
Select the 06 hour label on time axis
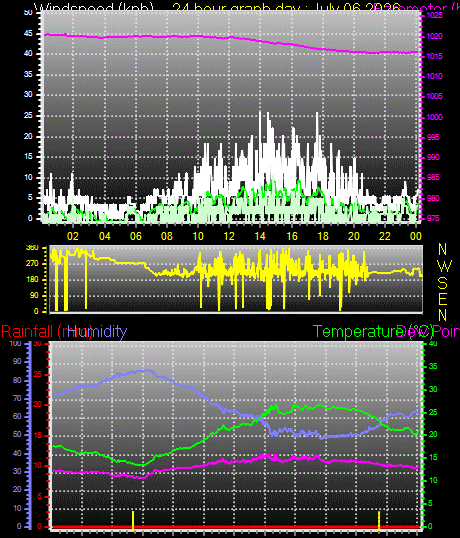135,236
